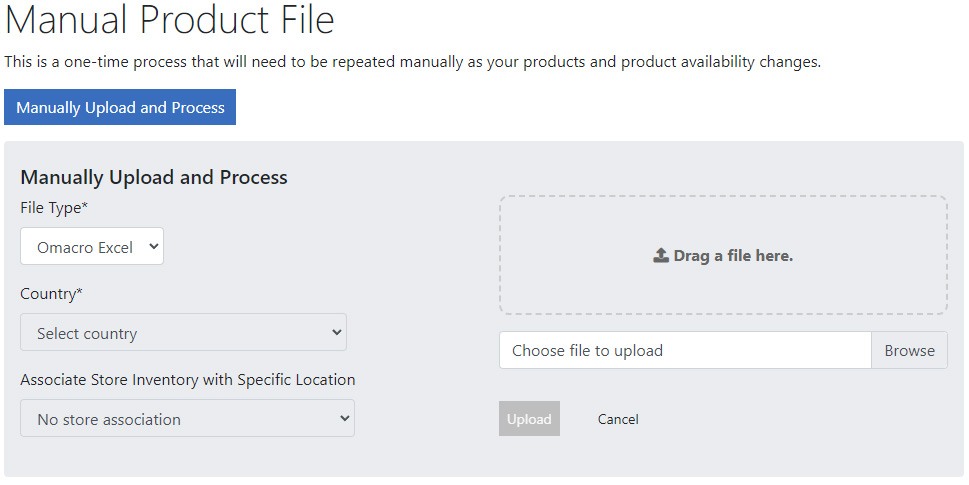Click the Manual Product File page heading
The height and width of the screenshot is (485, 969).
169,20
